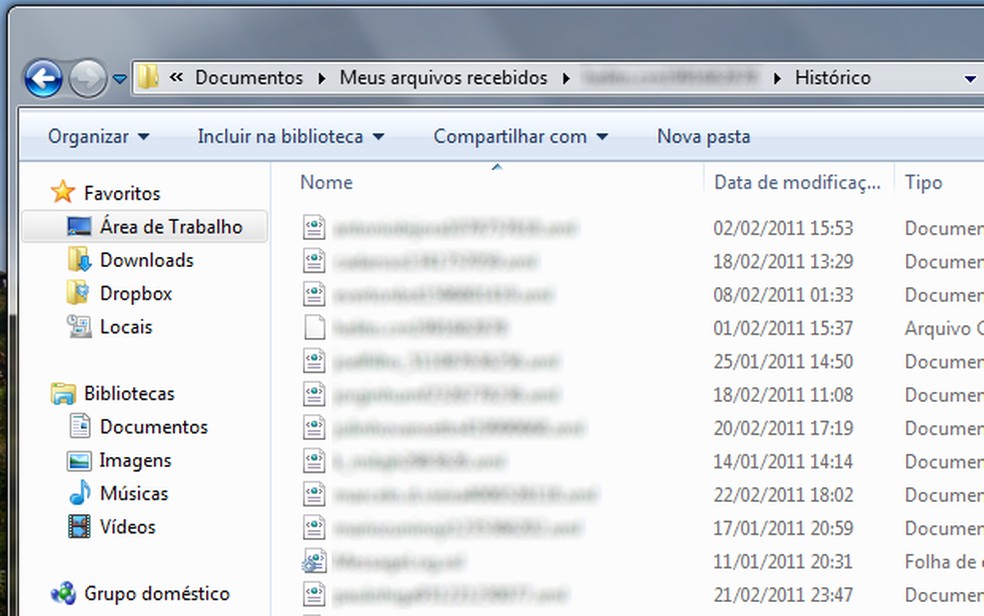Open the Imagens library

pyautogui.click(x=136, y=460)
